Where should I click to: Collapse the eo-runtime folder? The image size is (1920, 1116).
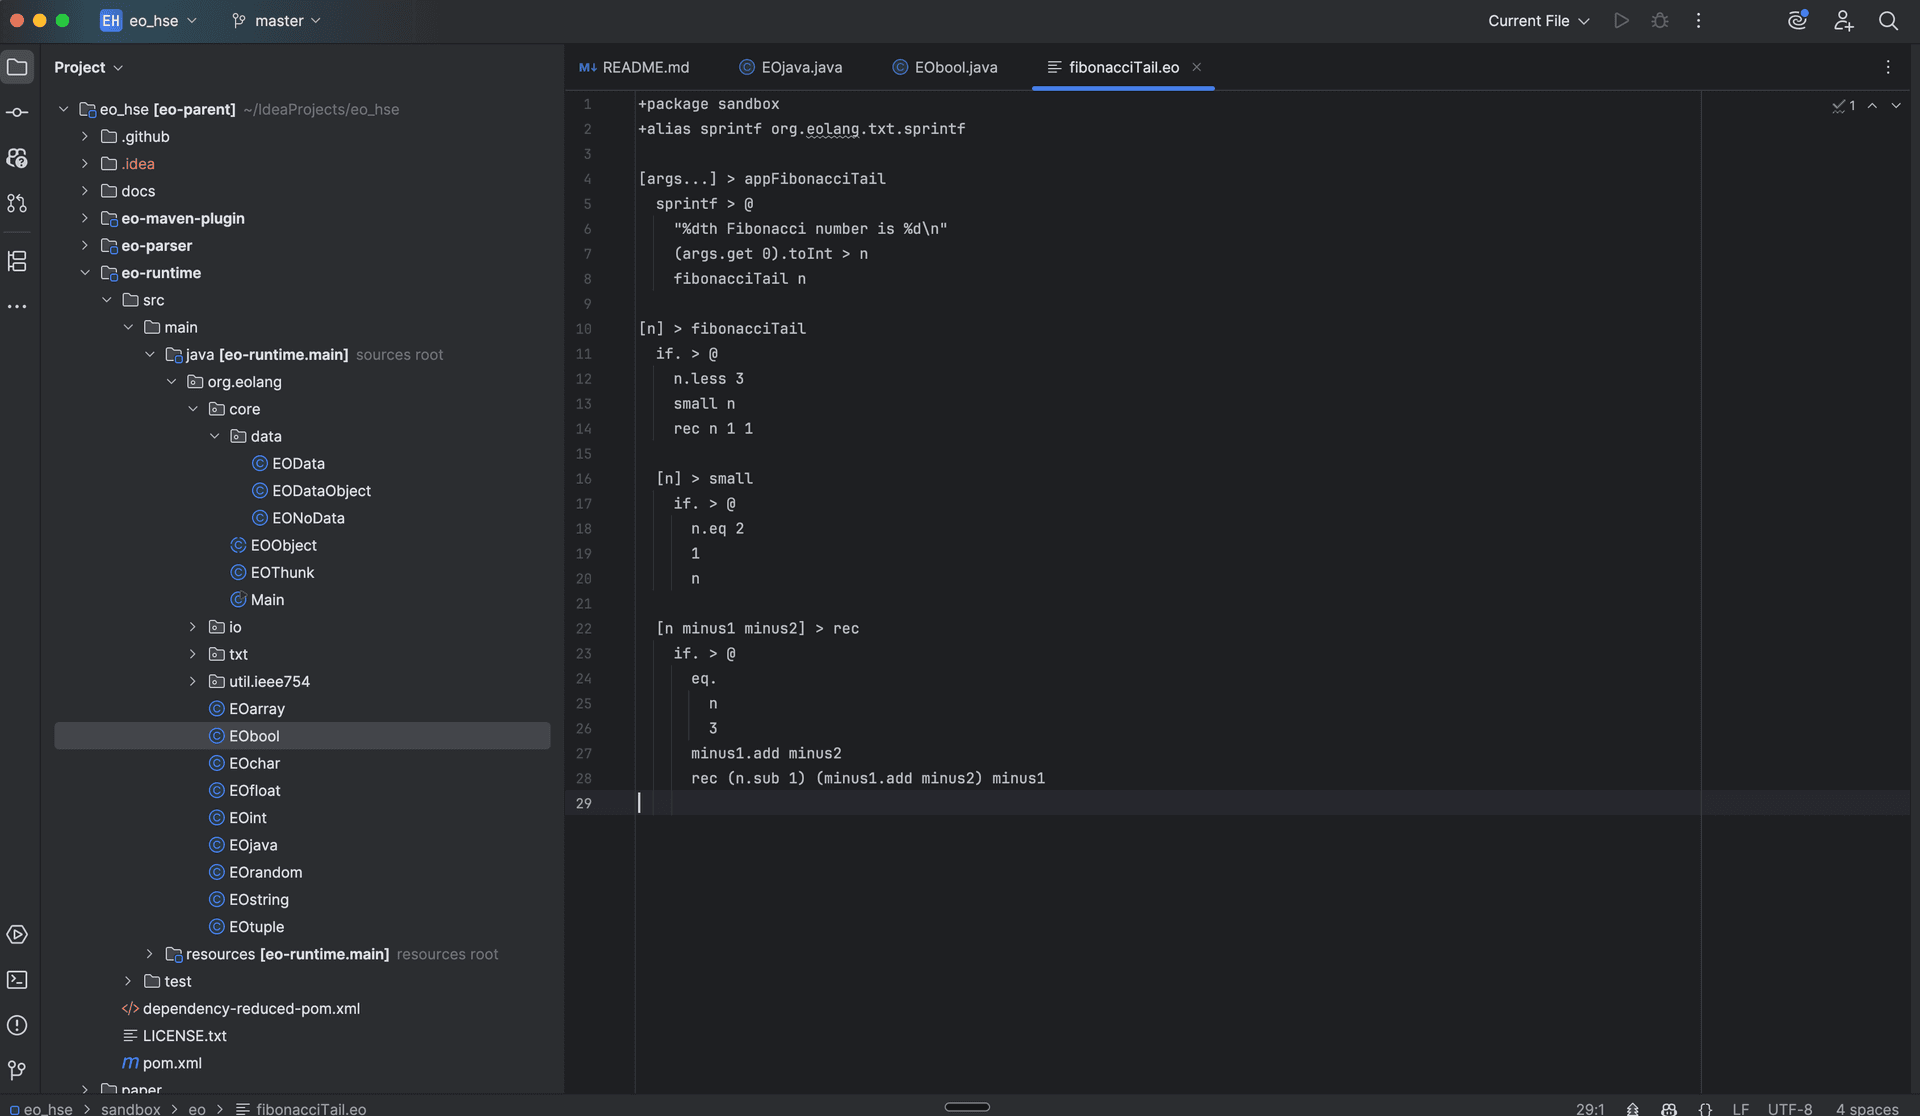pyautogui.click(x=85, y=272)
